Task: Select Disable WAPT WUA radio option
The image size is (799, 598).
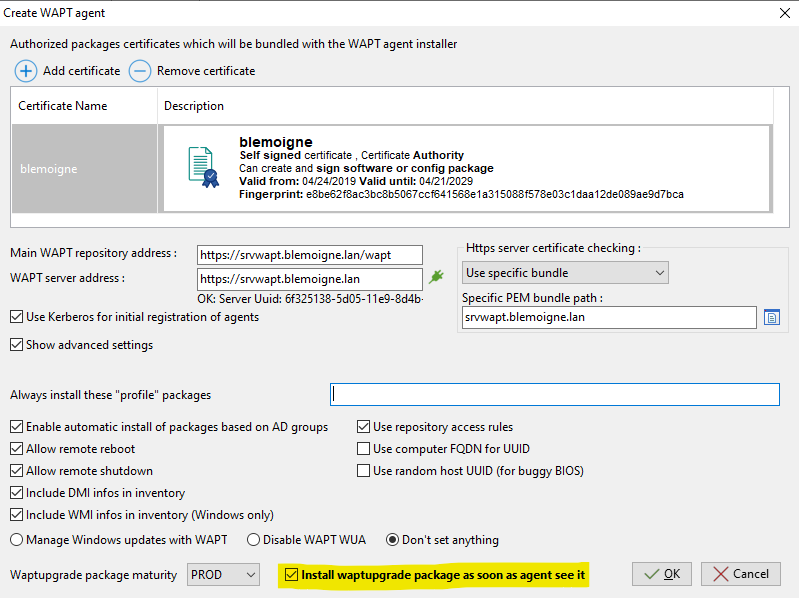Action: tap(253, 540)
